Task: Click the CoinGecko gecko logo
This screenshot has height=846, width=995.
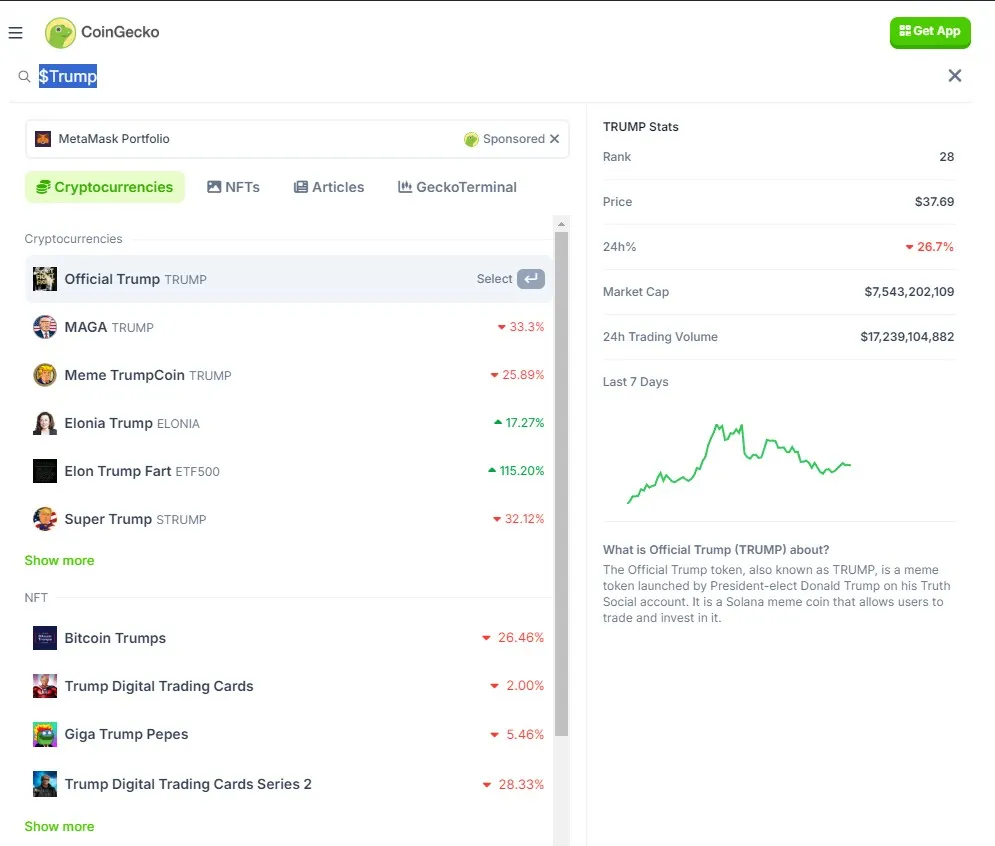Action: coord(60,33)
